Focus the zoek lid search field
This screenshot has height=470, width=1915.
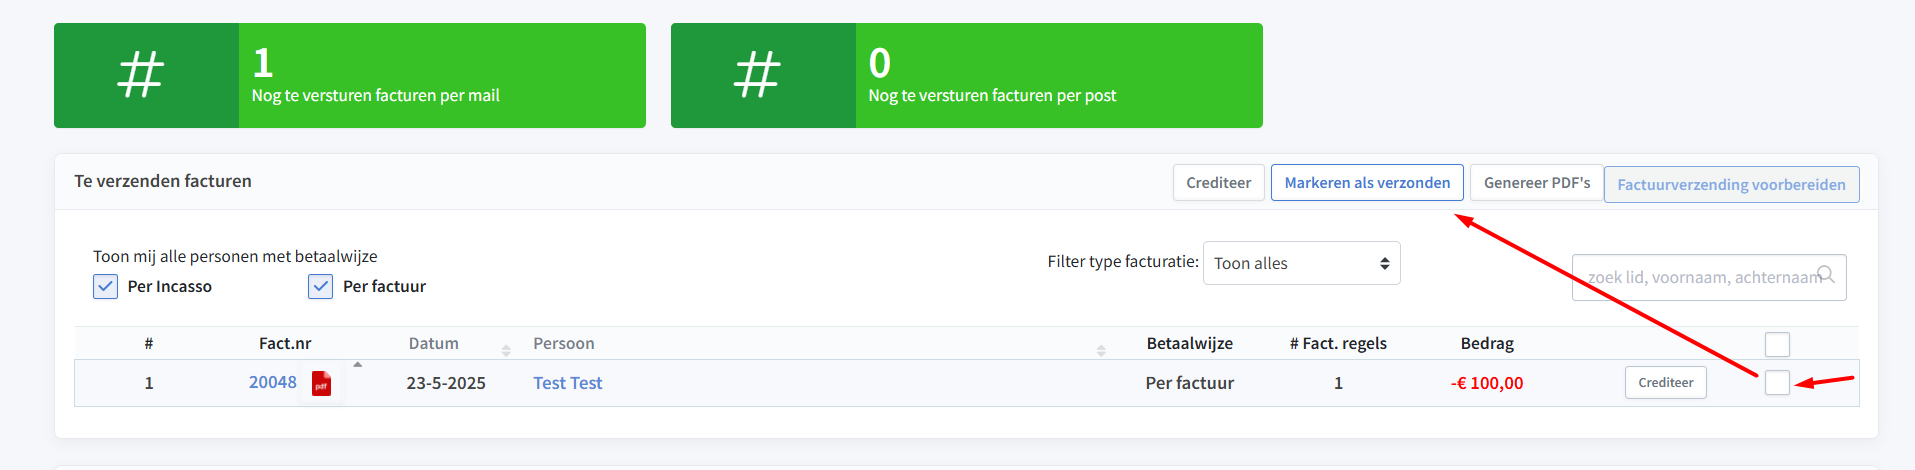[1709, 277]
